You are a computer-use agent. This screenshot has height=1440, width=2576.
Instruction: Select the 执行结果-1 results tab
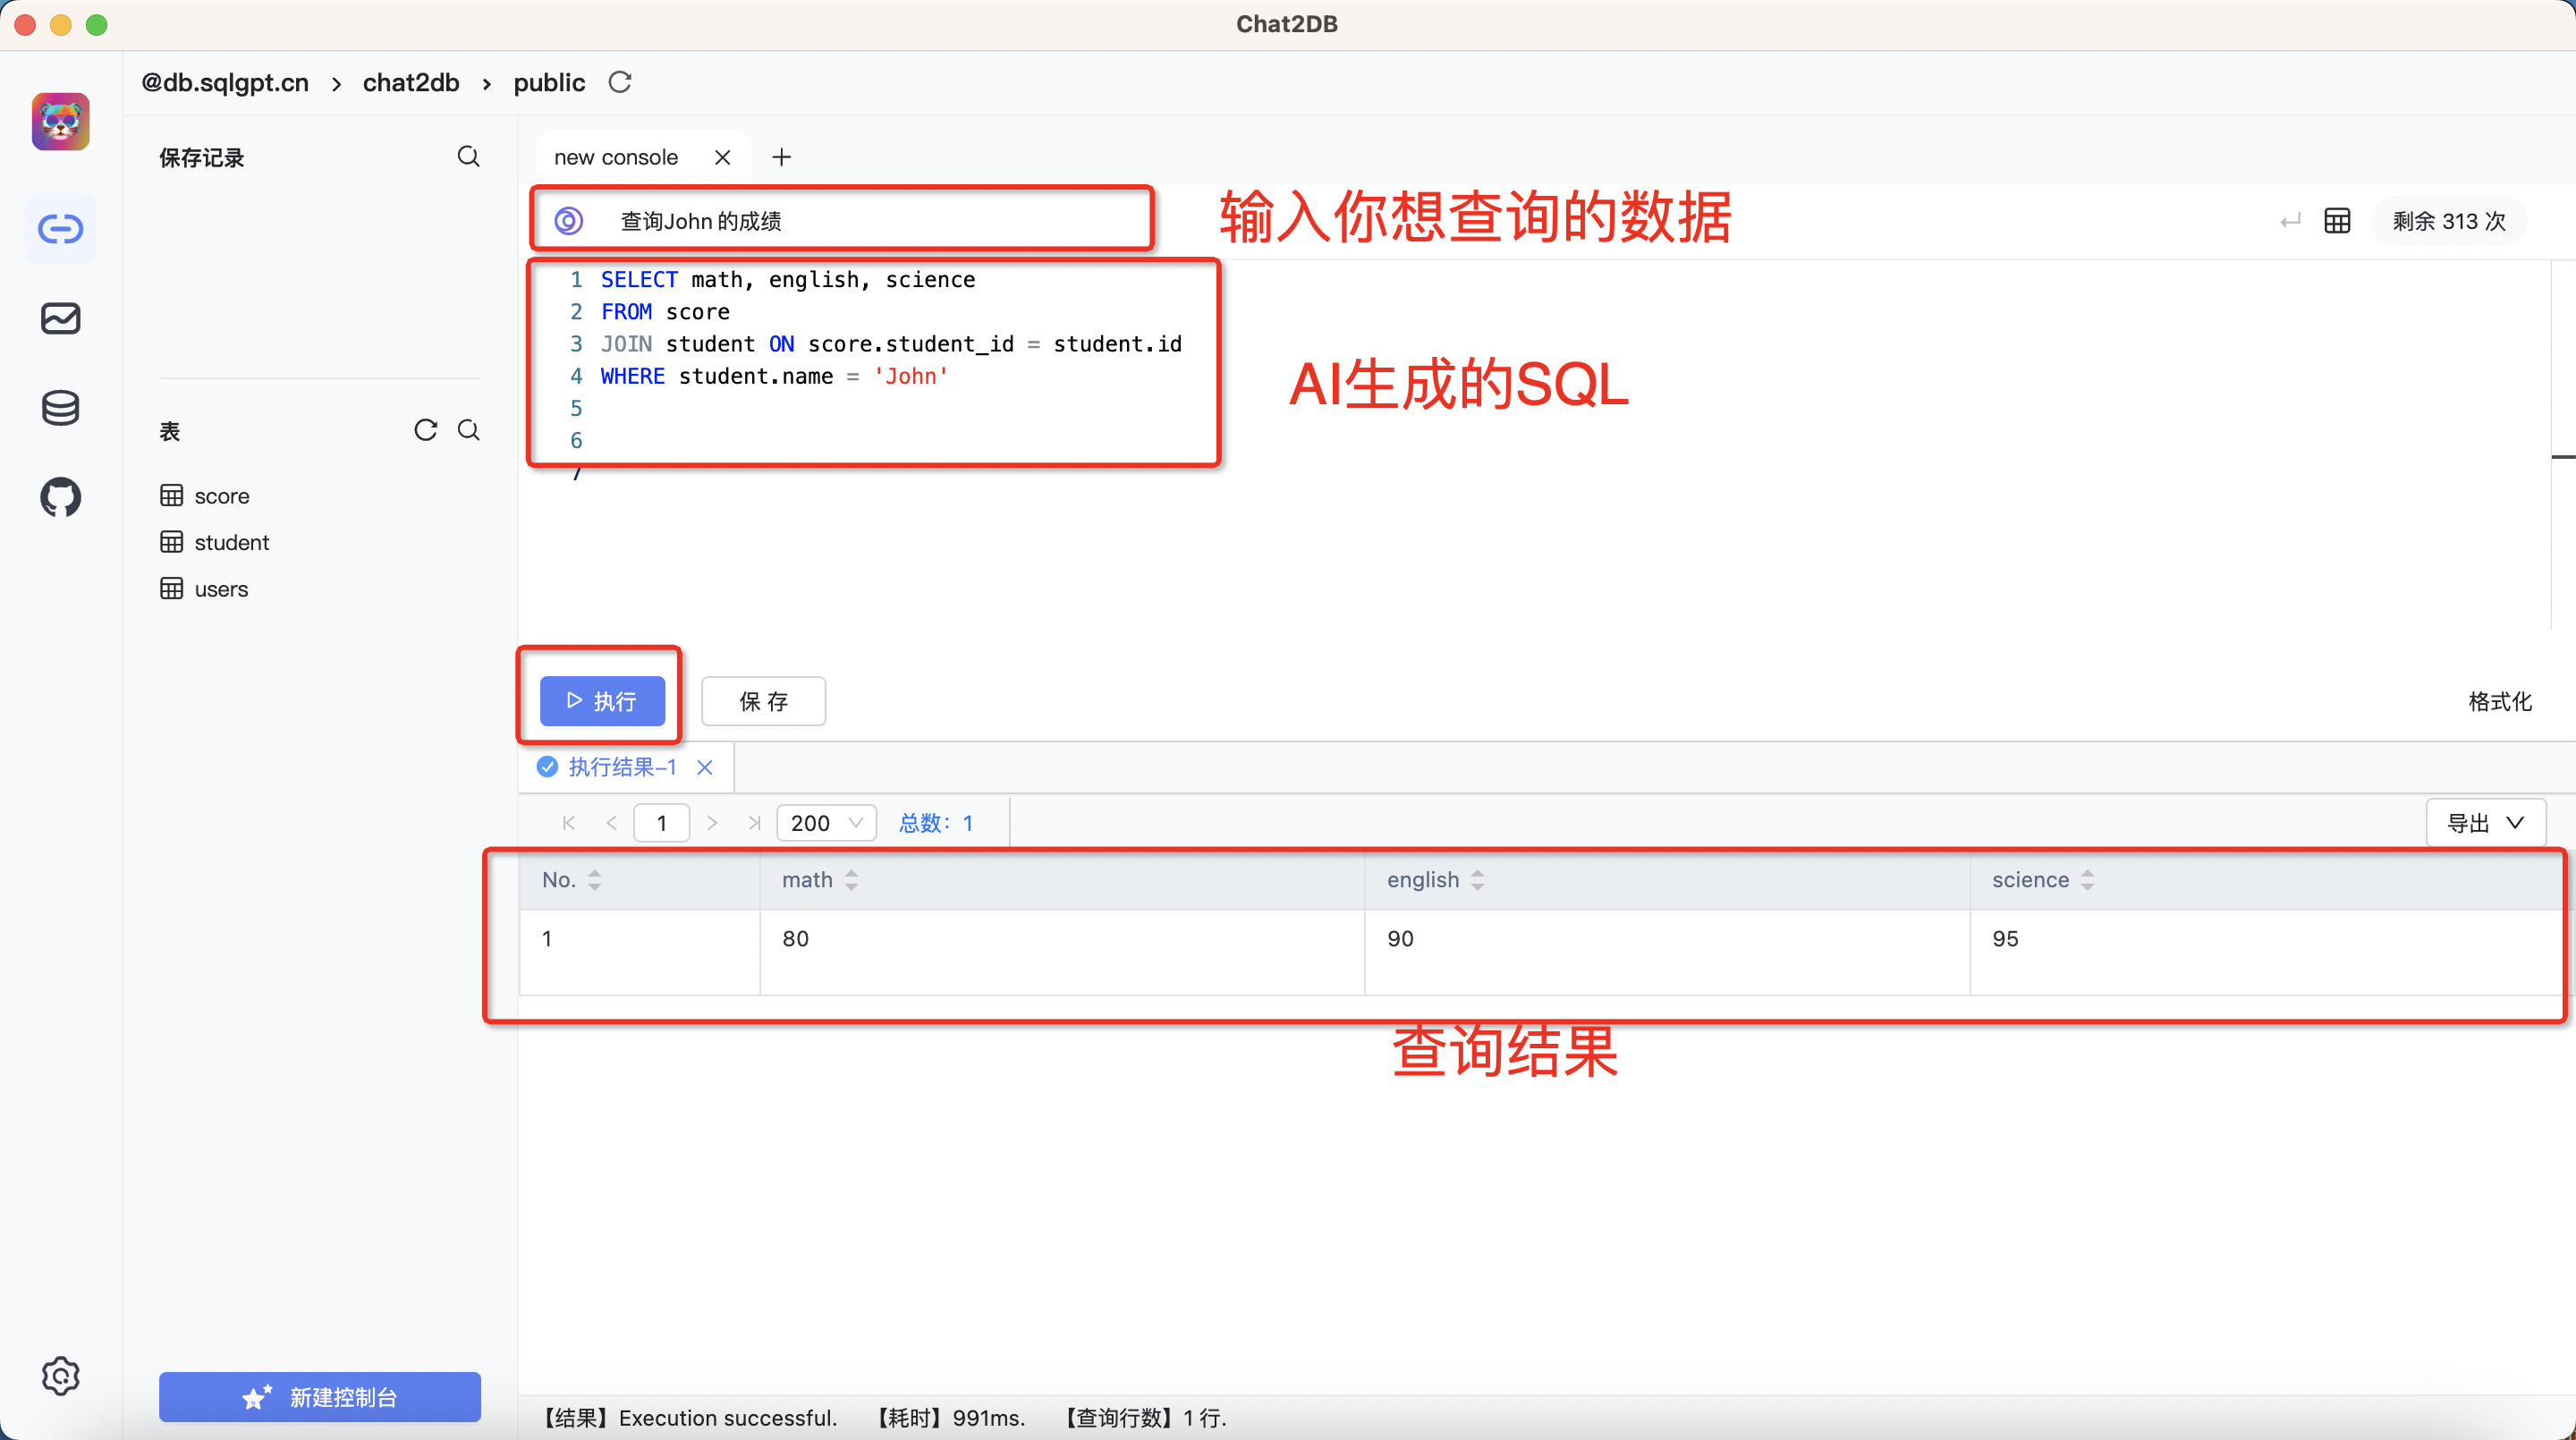click(620, 766)
